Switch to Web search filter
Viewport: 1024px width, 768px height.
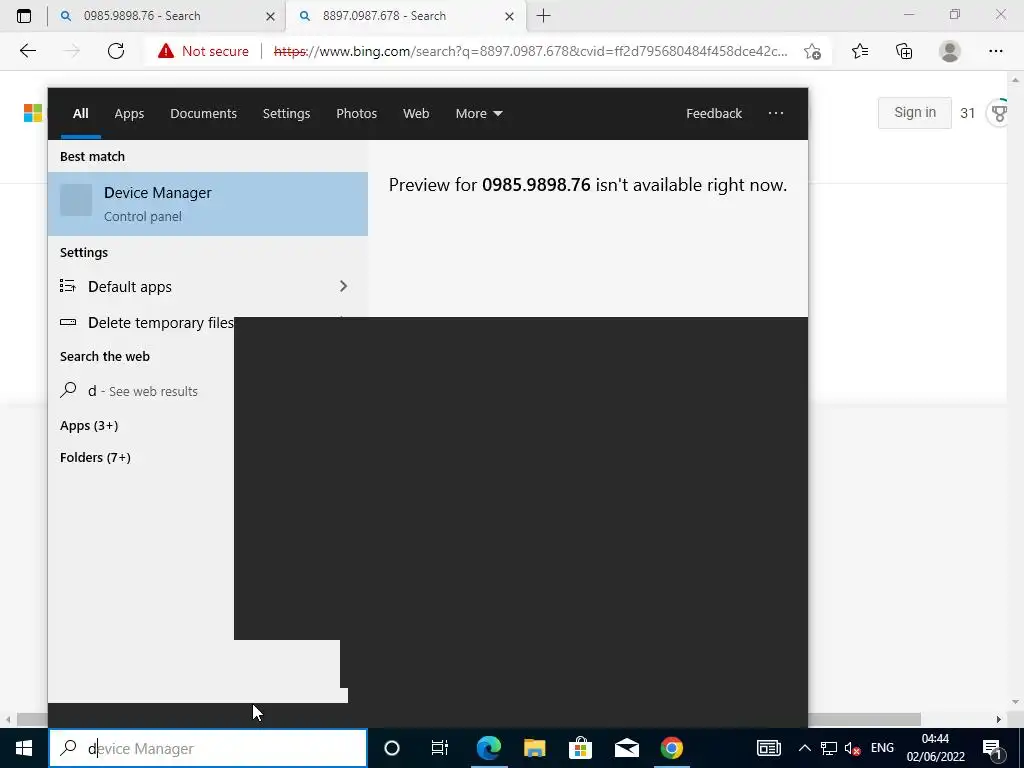[x=416, y=114]
